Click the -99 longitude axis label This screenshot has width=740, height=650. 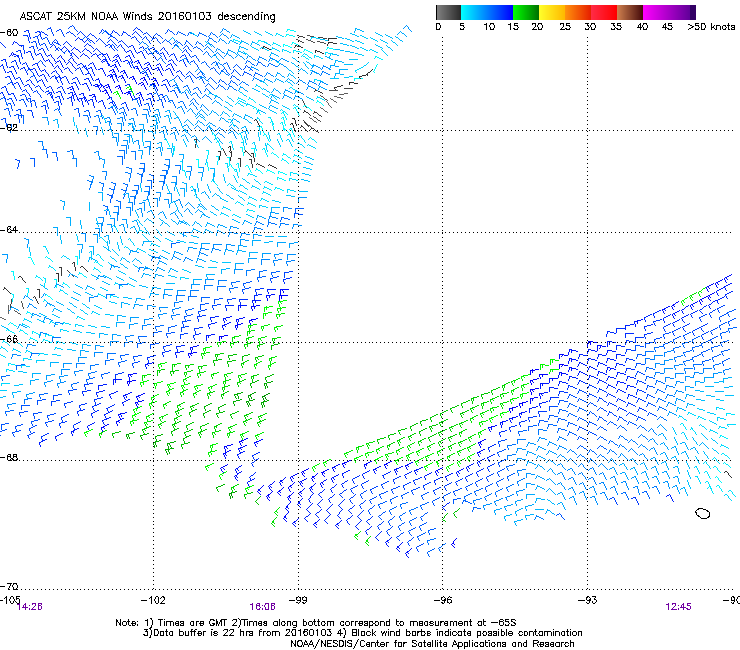tap(298, 600)
